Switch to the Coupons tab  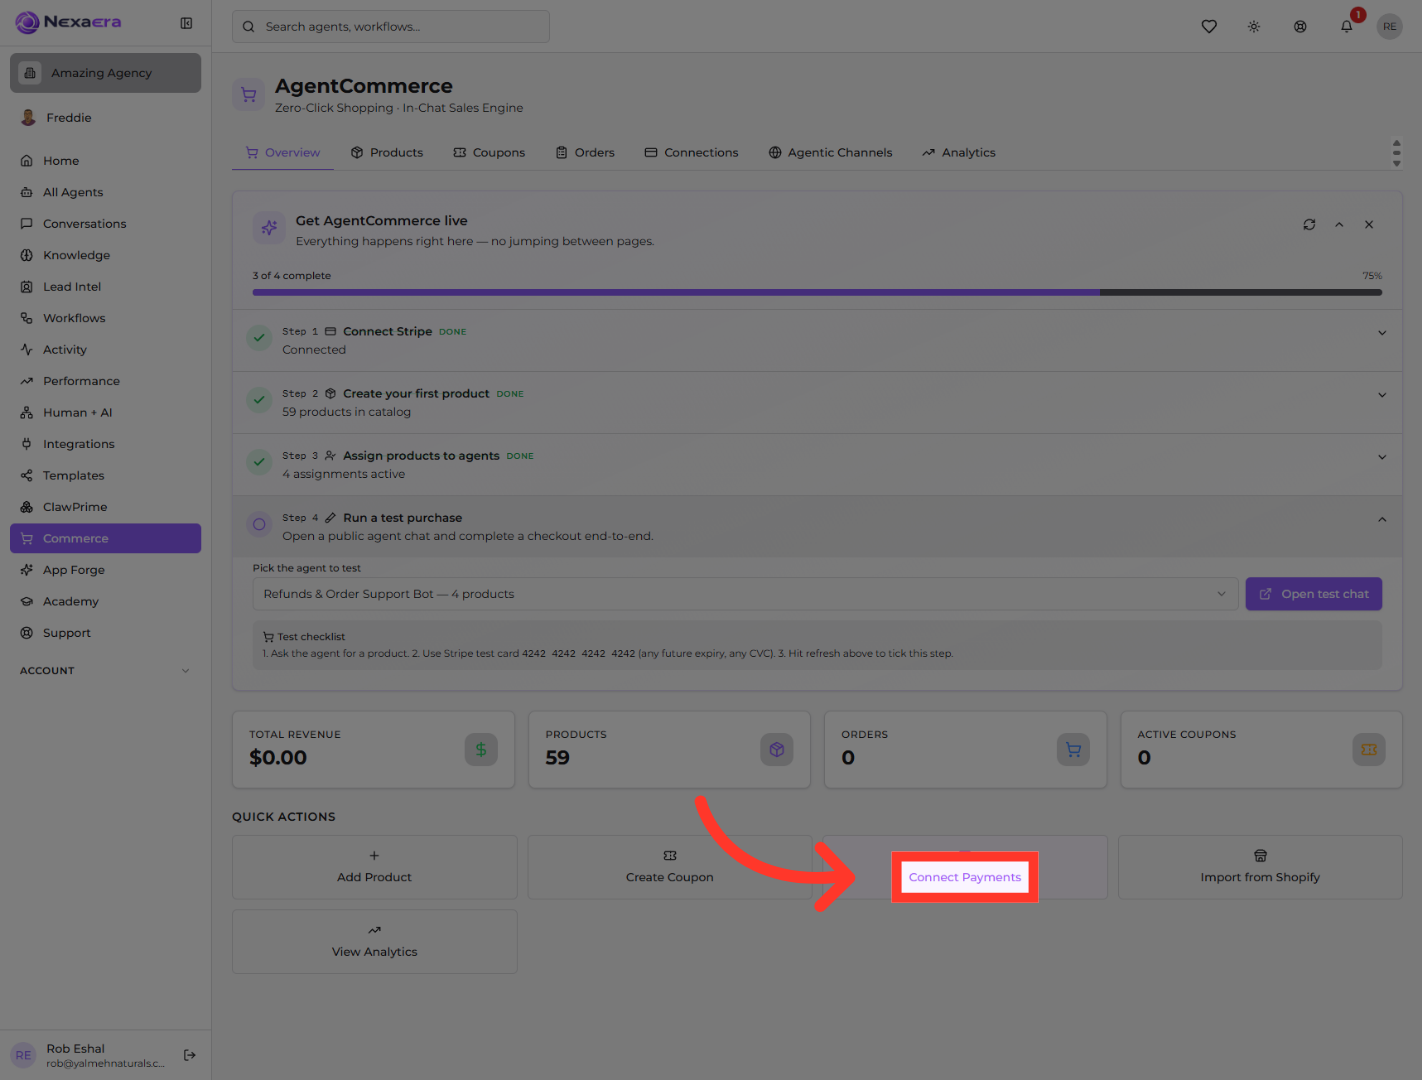(489, 153)
